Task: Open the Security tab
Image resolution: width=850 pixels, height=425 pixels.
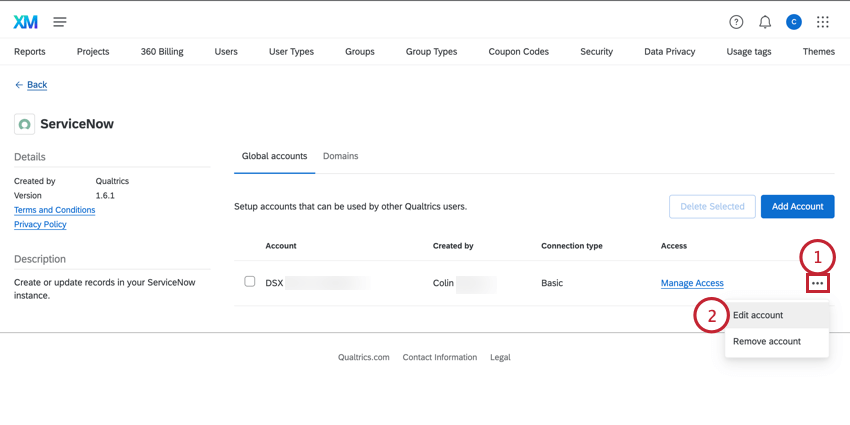Action: click(596, 51)
